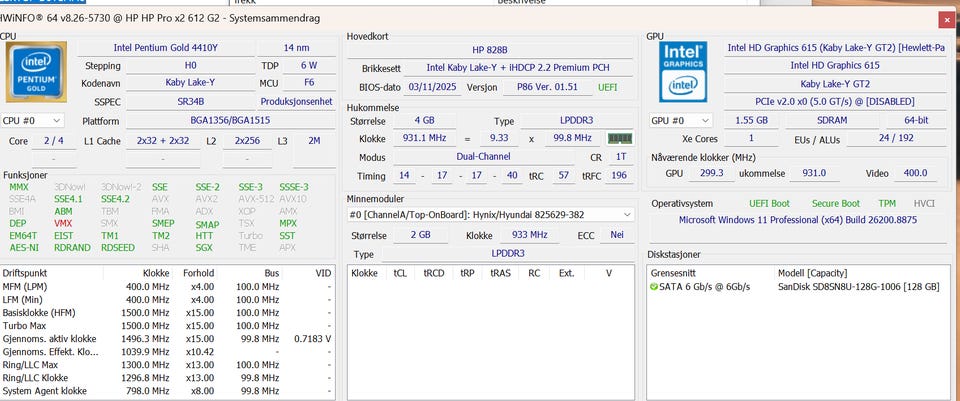Click the P86 Ver. 01.51 version field

click(x=547, y=87)
